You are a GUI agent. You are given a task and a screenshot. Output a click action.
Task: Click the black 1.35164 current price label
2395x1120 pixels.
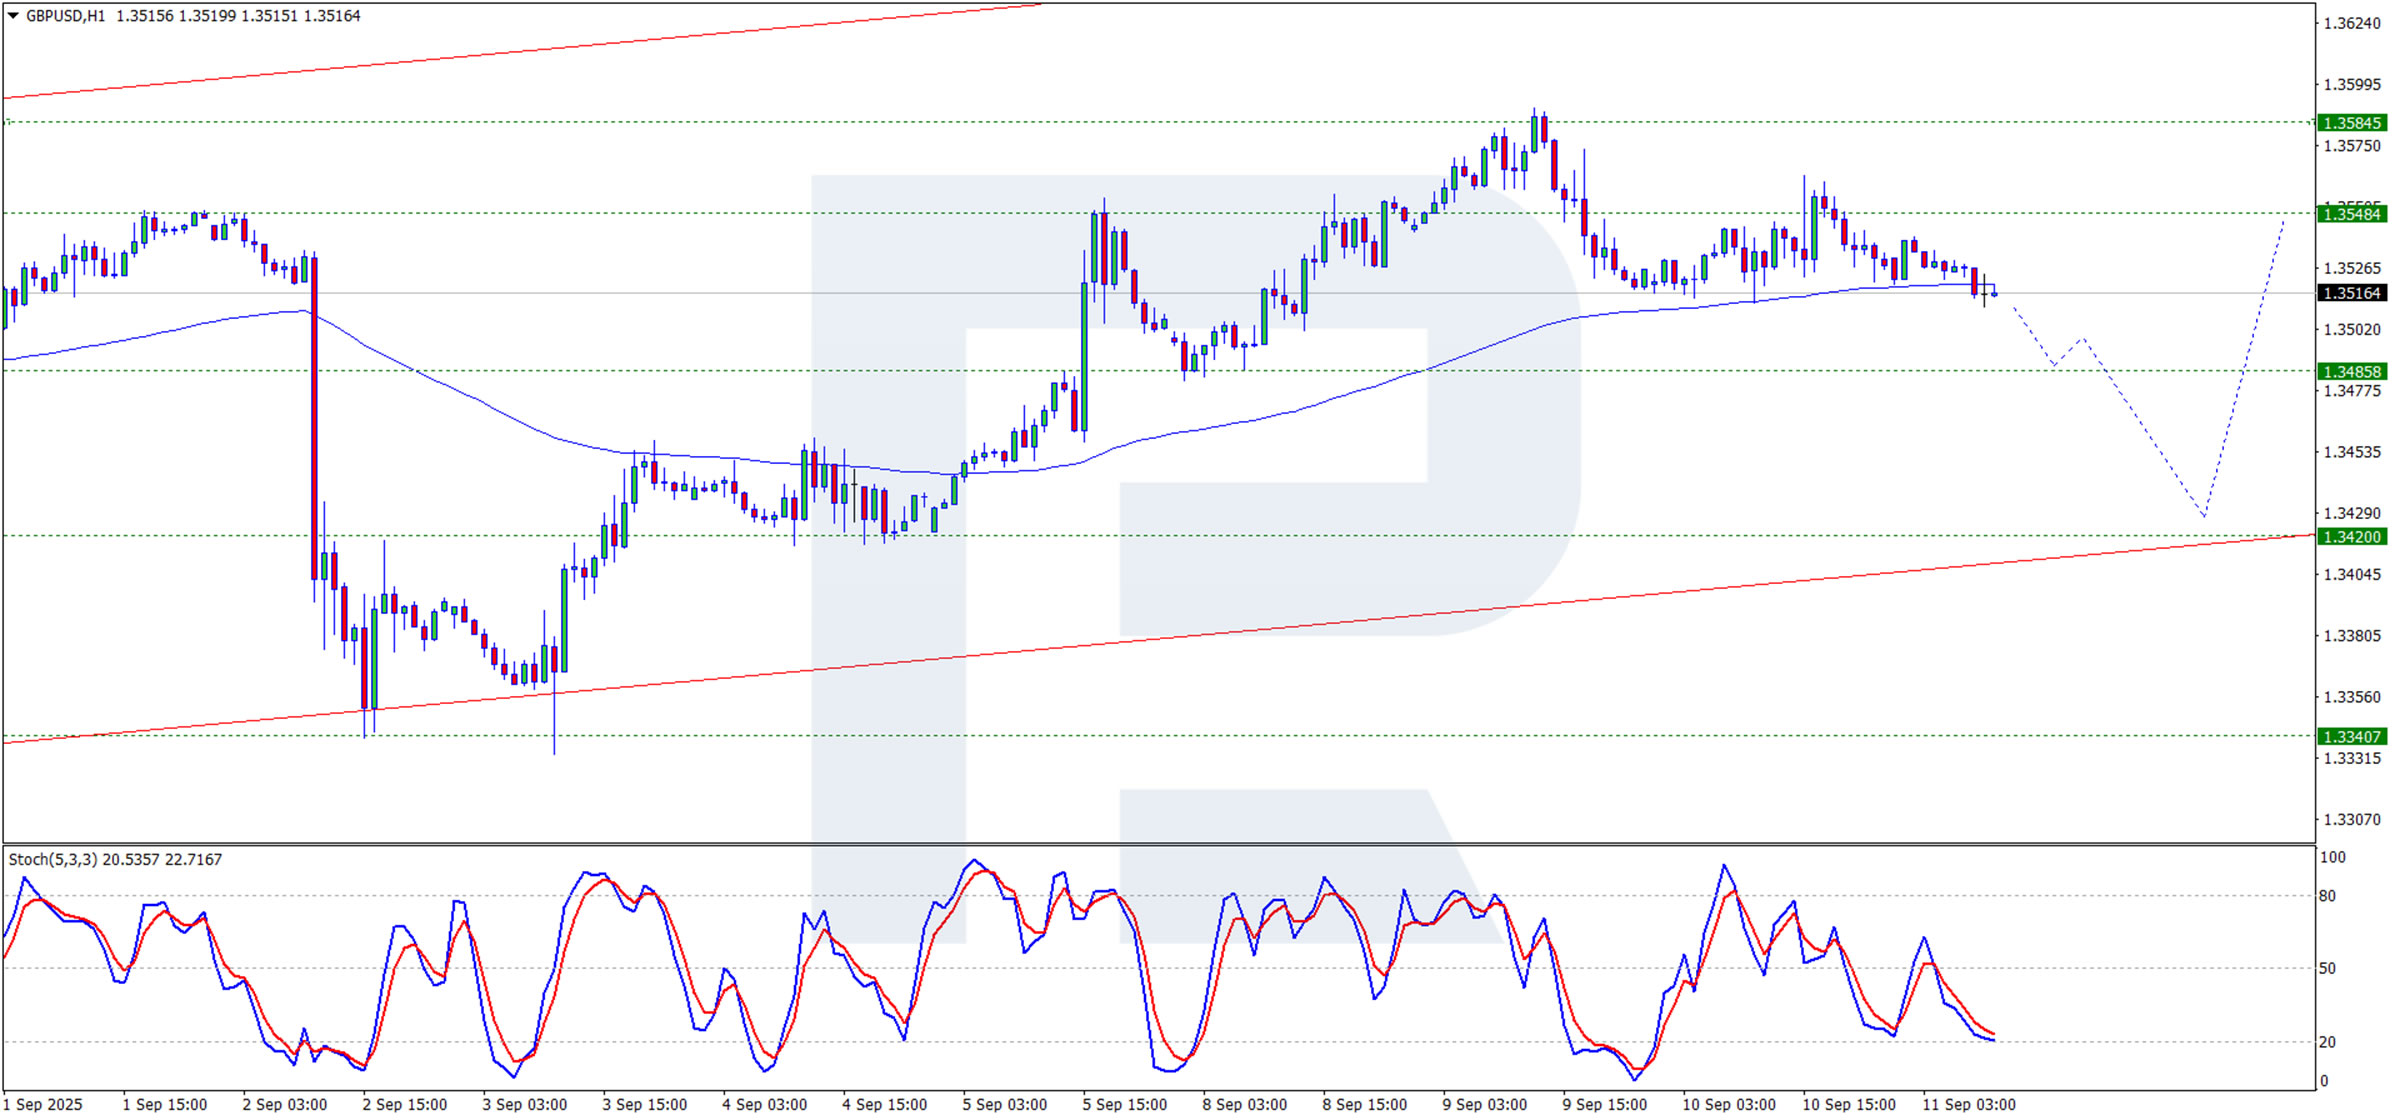click(x=2351, y=293)
